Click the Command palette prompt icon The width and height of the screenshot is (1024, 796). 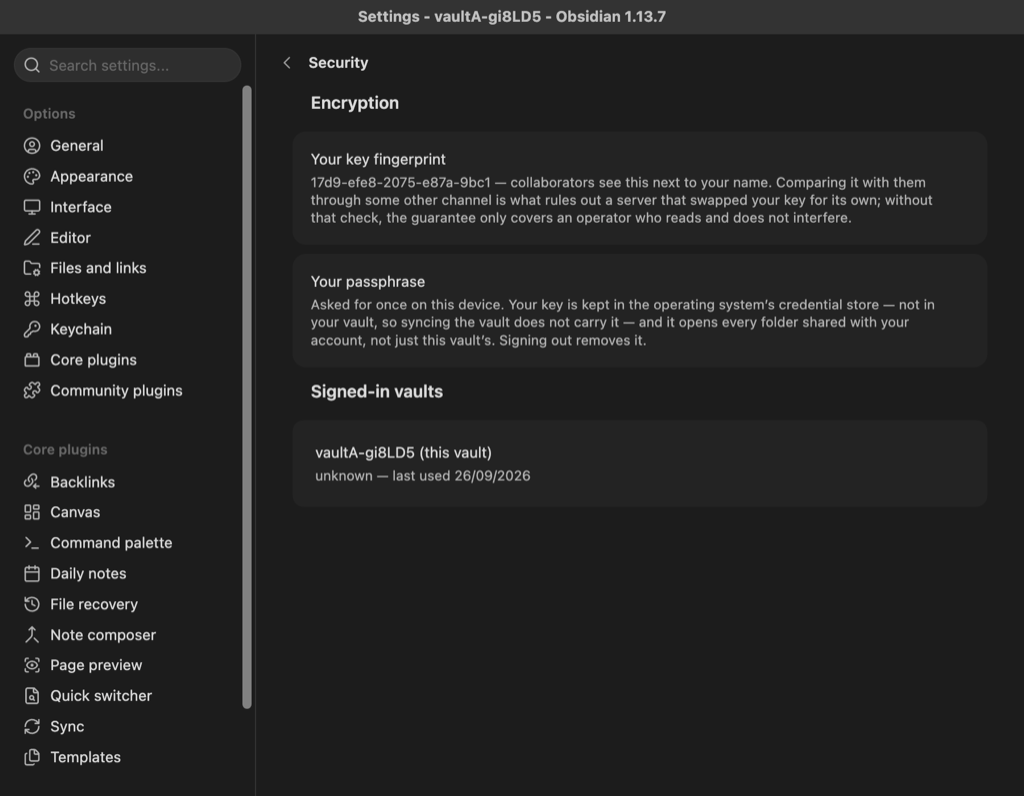tap(32, 543)
